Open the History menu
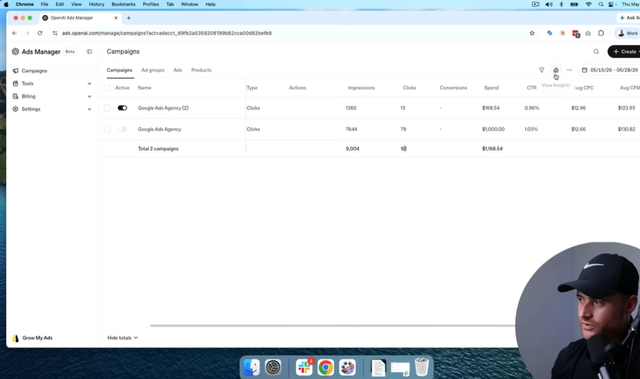This screenshot has height=379, width=640. (96, 4)
